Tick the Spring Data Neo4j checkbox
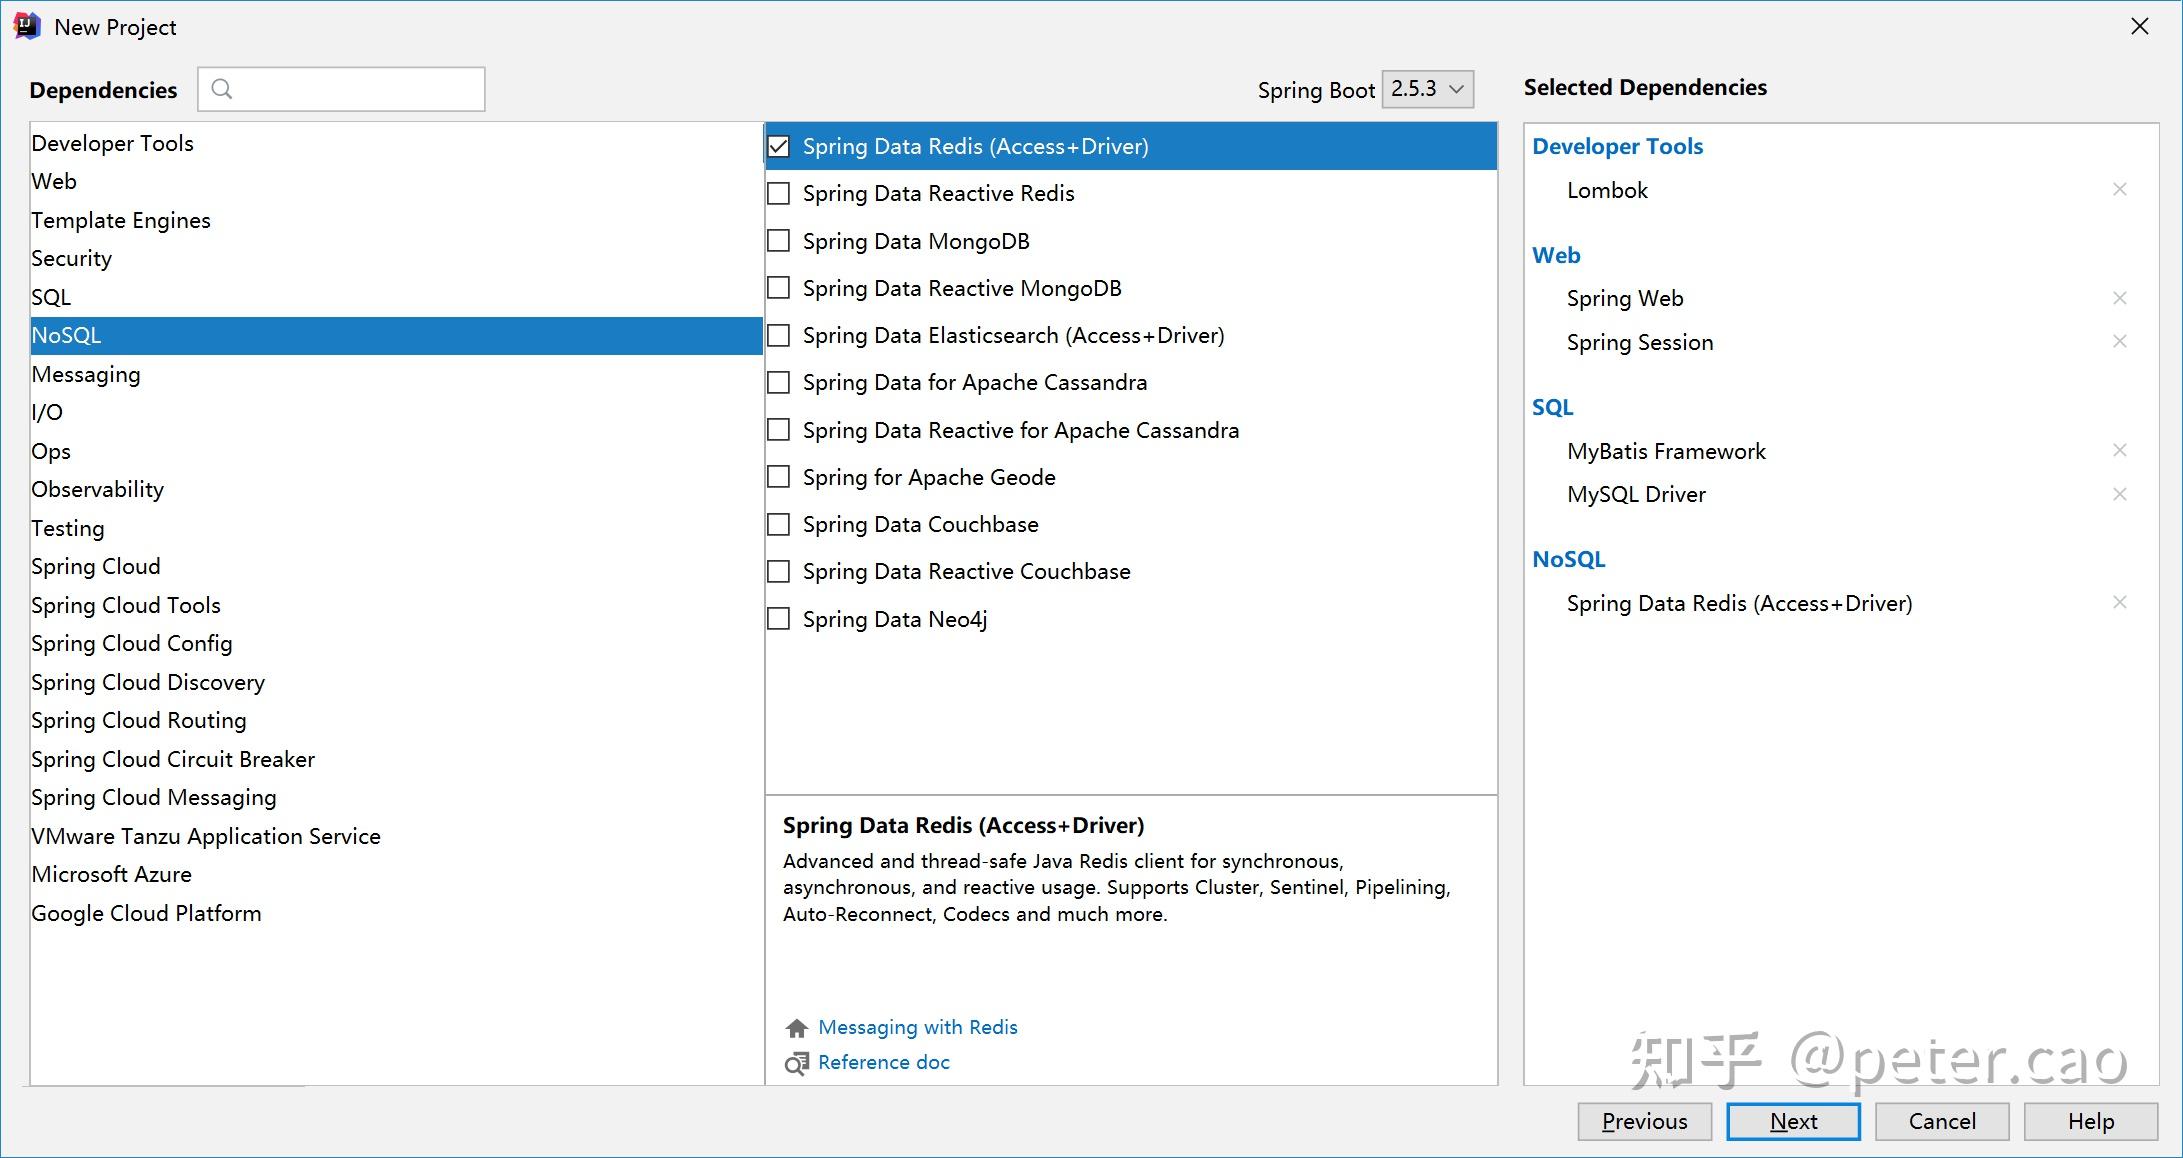This screenshot has width=2183, height=1158. (779, 619)
